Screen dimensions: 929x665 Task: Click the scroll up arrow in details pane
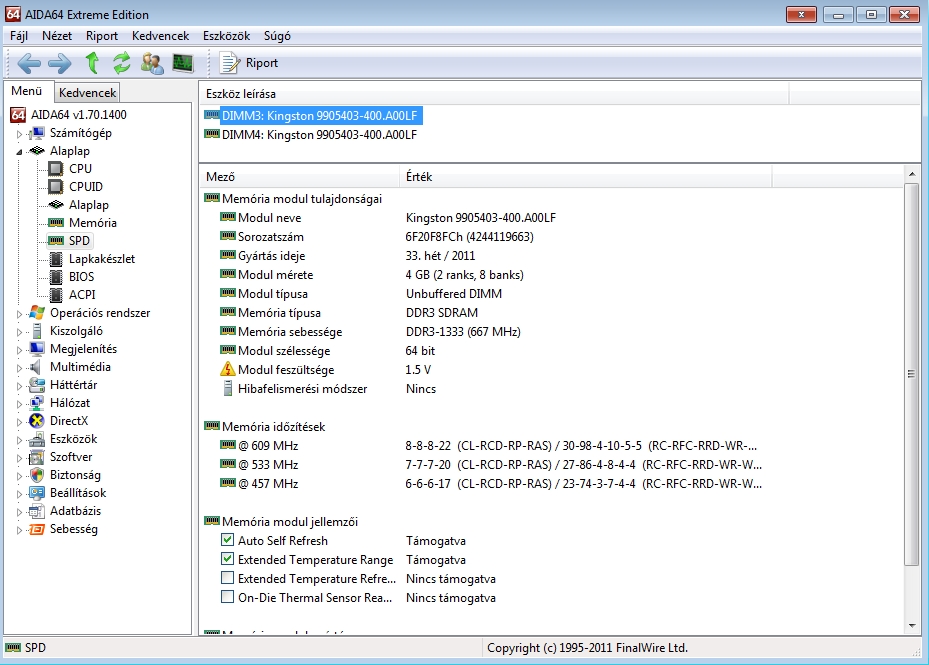[x=911, y=174]
